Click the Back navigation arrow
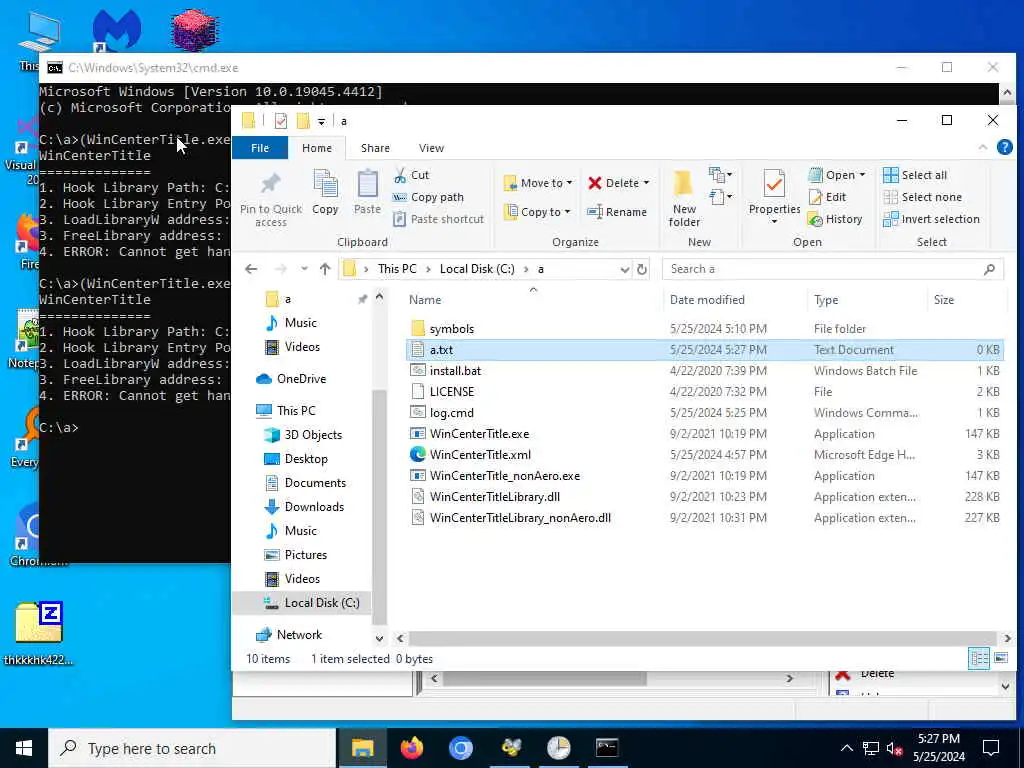 click(x=251, y=269)
